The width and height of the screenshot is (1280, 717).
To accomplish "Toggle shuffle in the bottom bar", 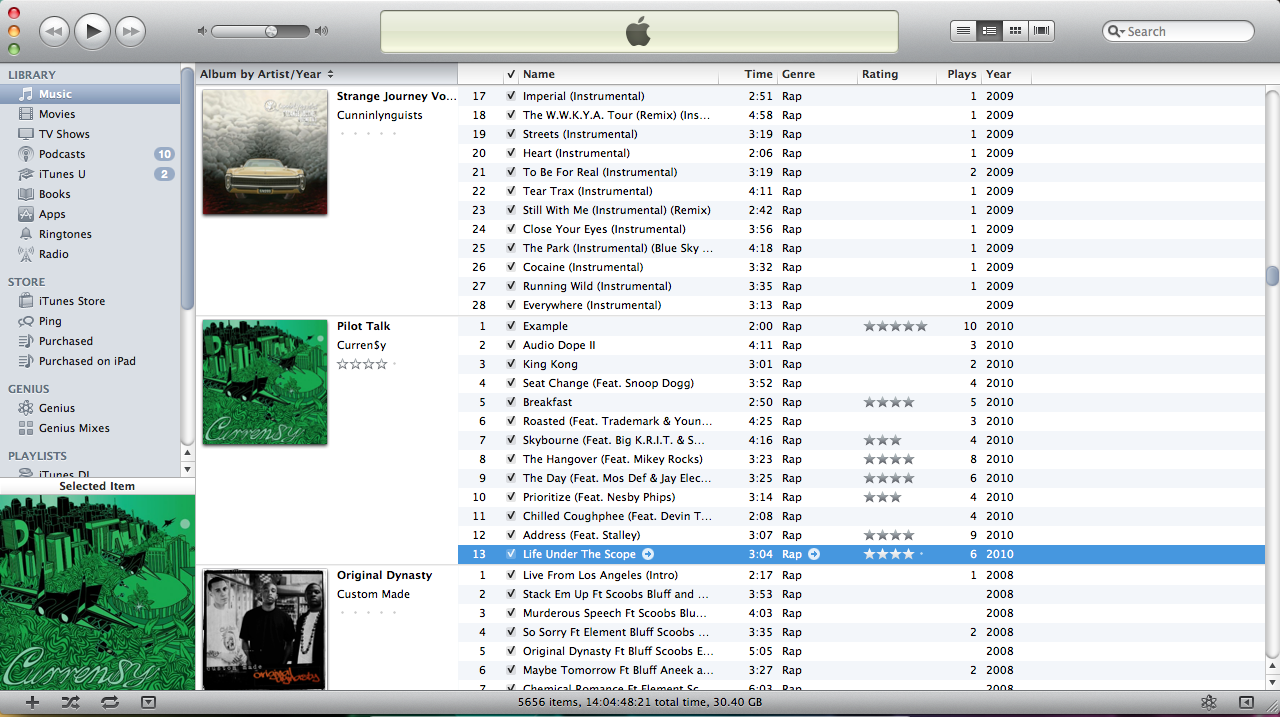I will 70,702.
